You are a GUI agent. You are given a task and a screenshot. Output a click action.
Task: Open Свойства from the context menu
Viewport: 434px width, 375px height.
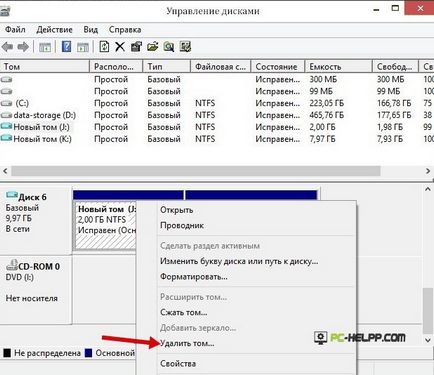(x=178, y=363)
